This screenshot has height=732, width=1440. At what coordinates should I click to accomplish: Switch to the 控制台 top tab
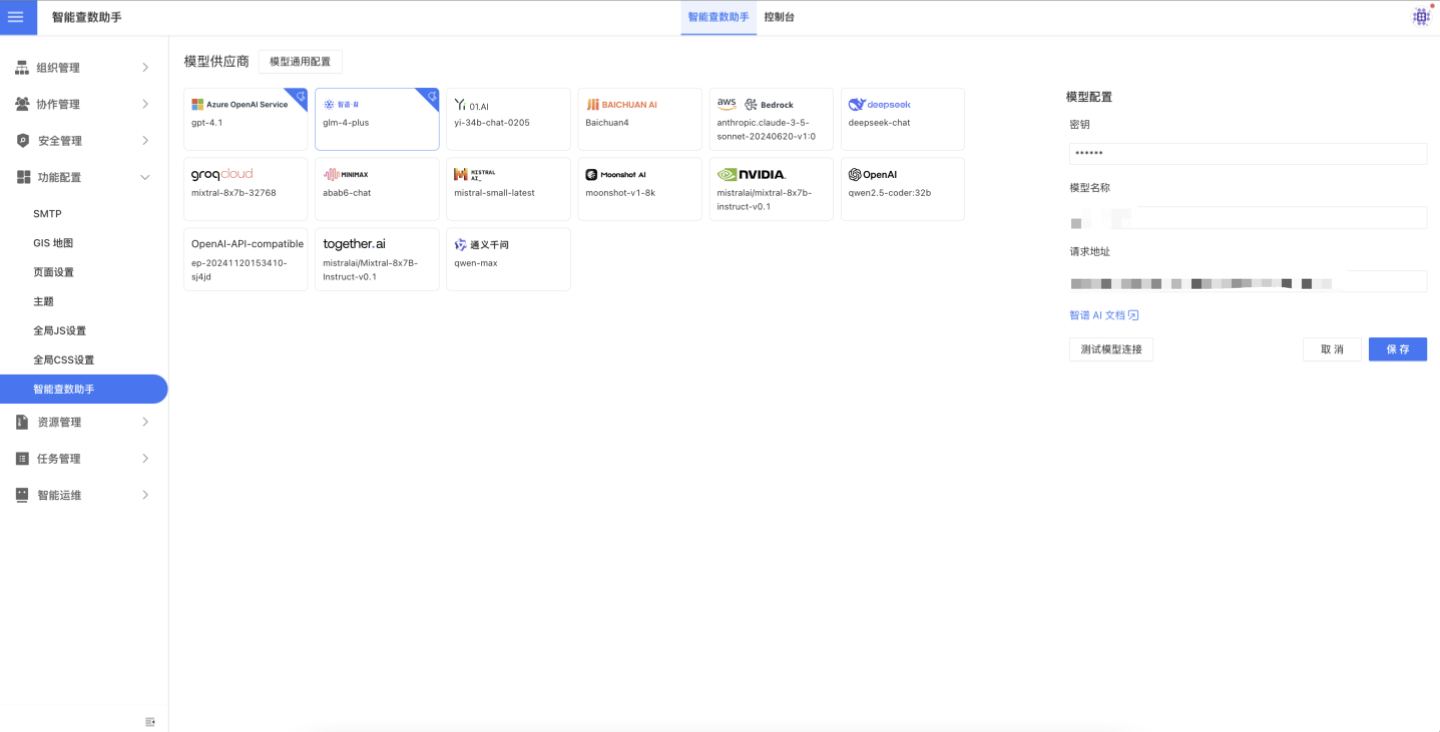tap(779, 18)
